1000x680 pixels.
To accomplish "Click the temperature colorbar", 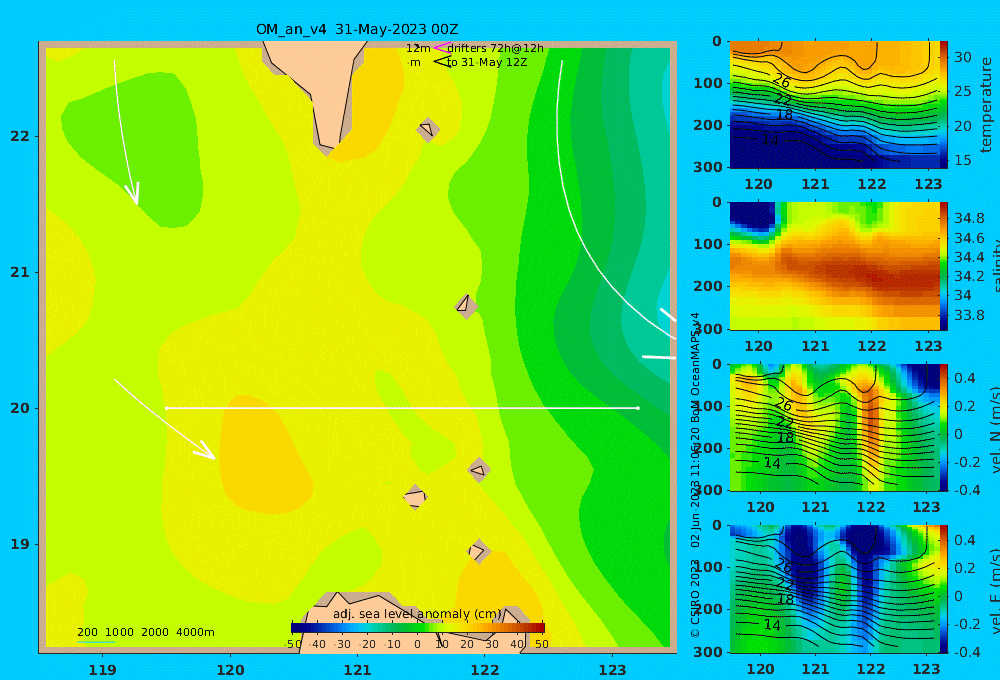I will pyautogui.click(x=944, y=105).
